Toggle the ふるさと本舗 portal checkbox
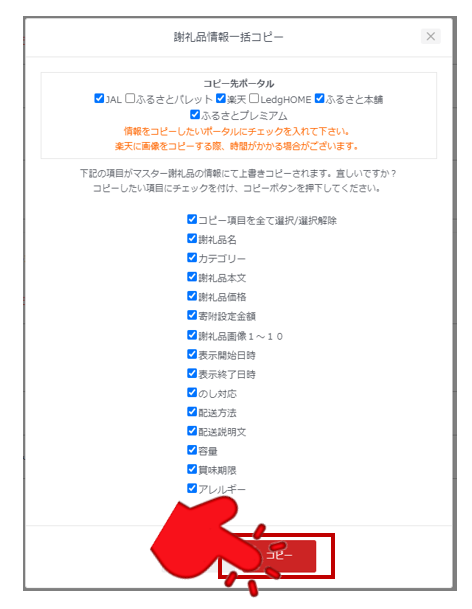Screen dimensions: 472x609 [x=319, y=98]
